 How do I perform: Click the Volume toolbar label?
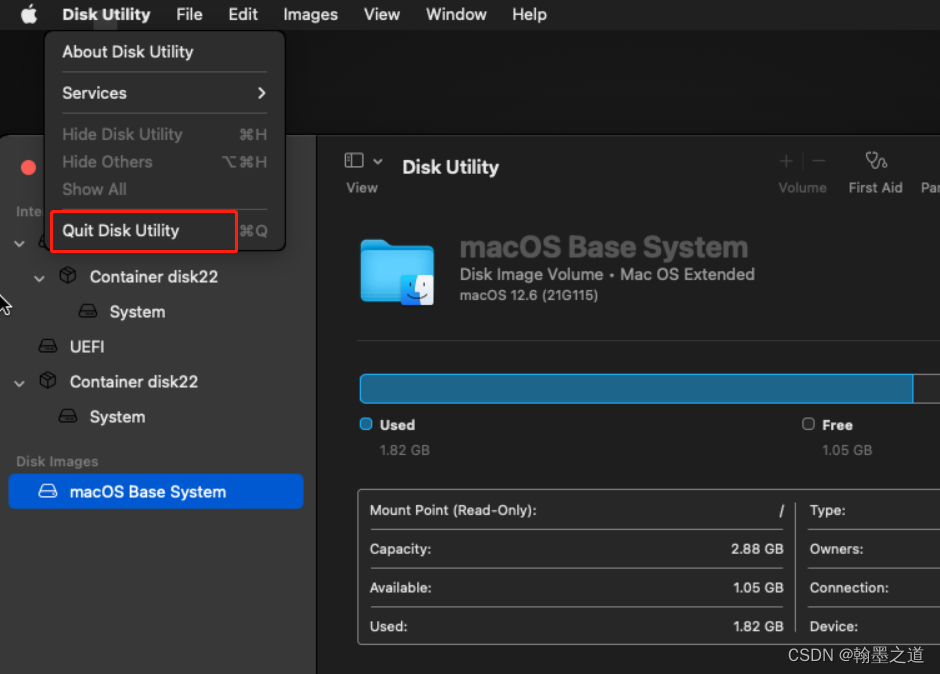tap(802, 188)
